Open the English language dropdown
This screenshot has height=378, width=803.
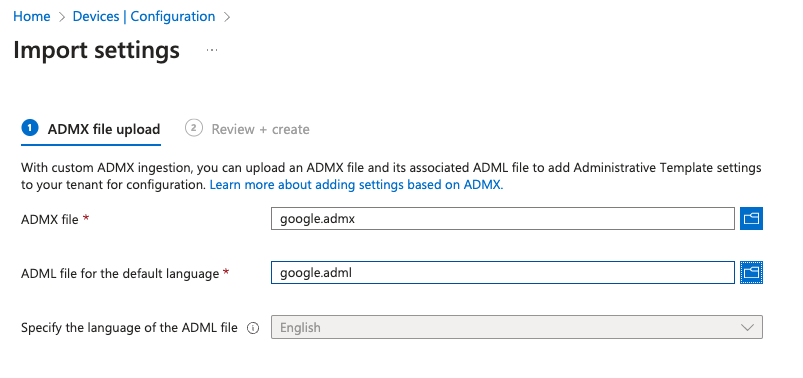pos(517,327)
